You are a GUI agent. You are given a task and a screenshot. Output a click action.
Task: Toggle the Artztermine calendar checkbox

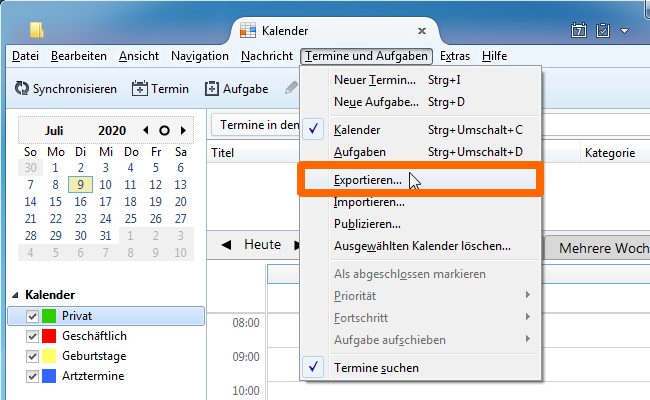tap(32, 376)
